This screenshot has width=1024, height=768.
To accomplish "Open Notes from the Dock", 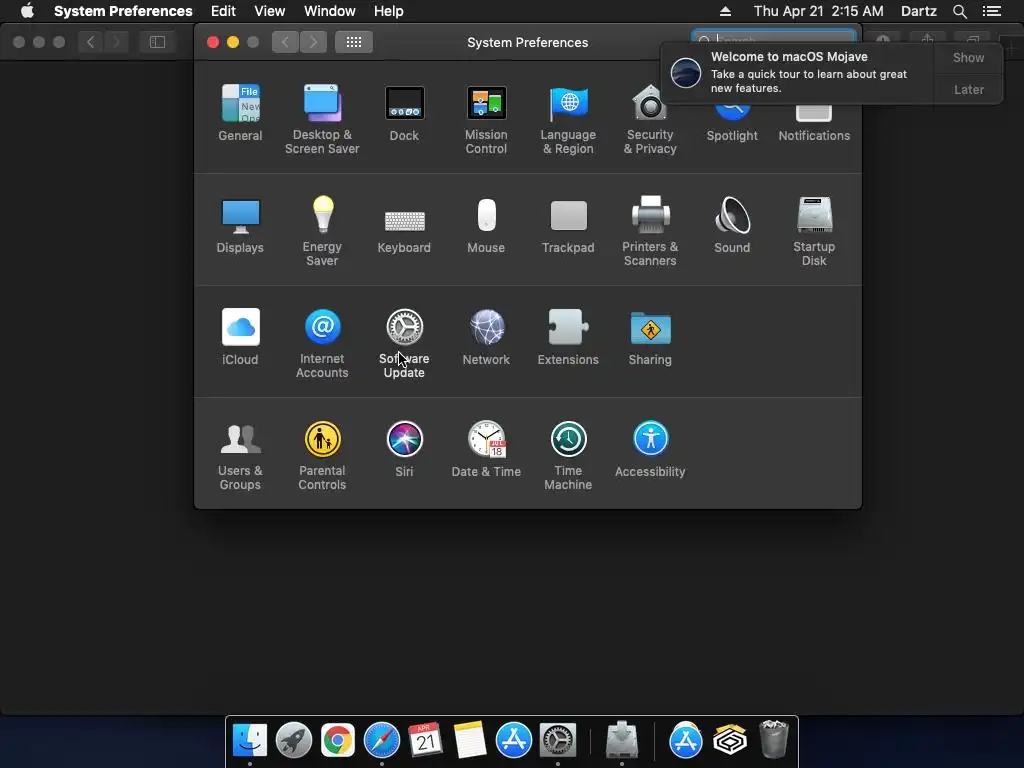I will point(470,740).
